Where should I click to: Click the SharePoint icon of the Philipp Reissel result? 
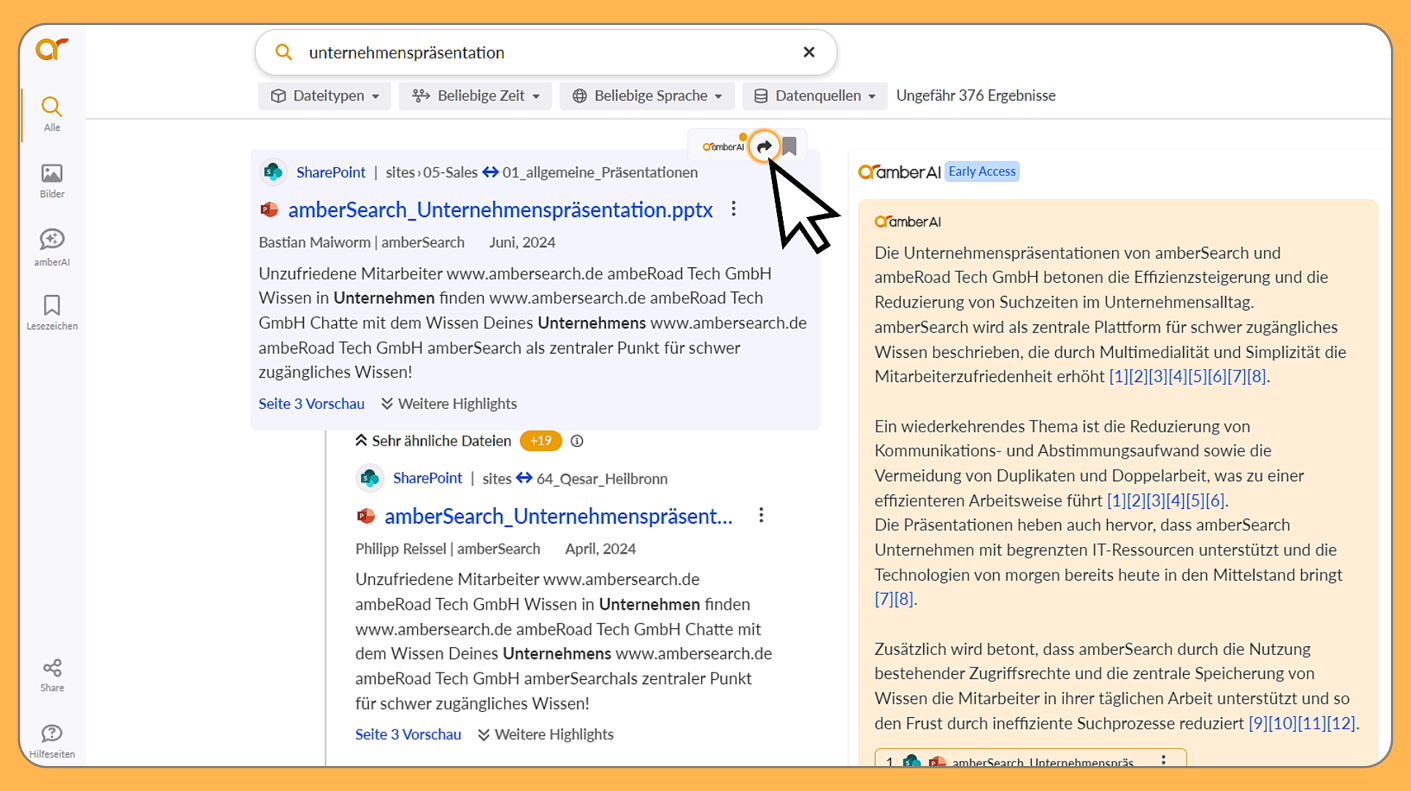click(369, 478)
